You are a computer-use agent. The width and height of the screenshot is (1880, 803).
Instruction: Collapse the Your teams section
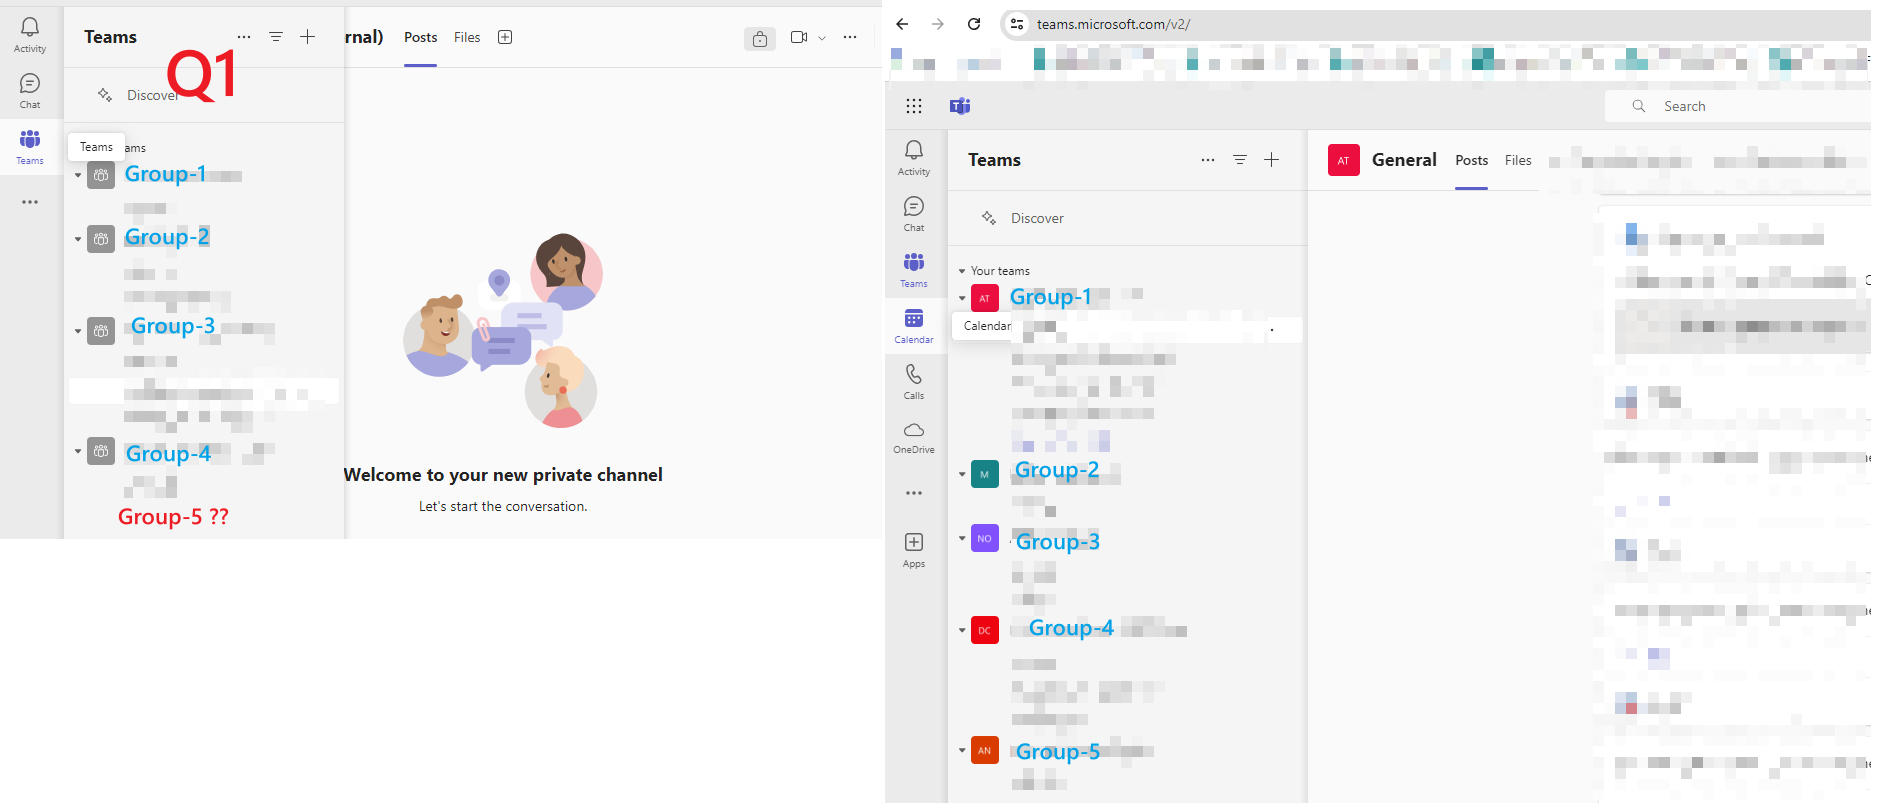point(962,271)
